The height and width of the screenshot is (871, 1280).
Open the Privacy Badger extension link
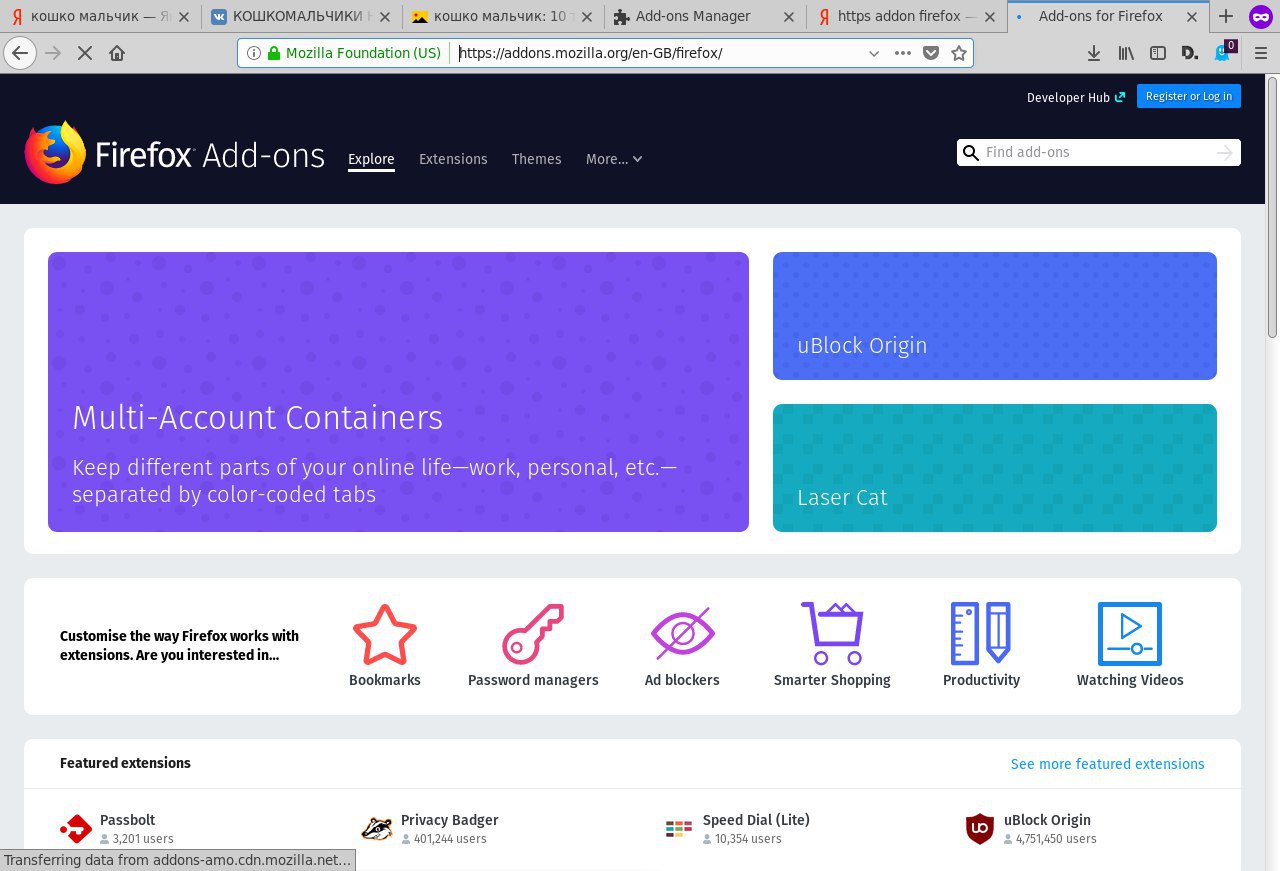(x=449, y=820)
